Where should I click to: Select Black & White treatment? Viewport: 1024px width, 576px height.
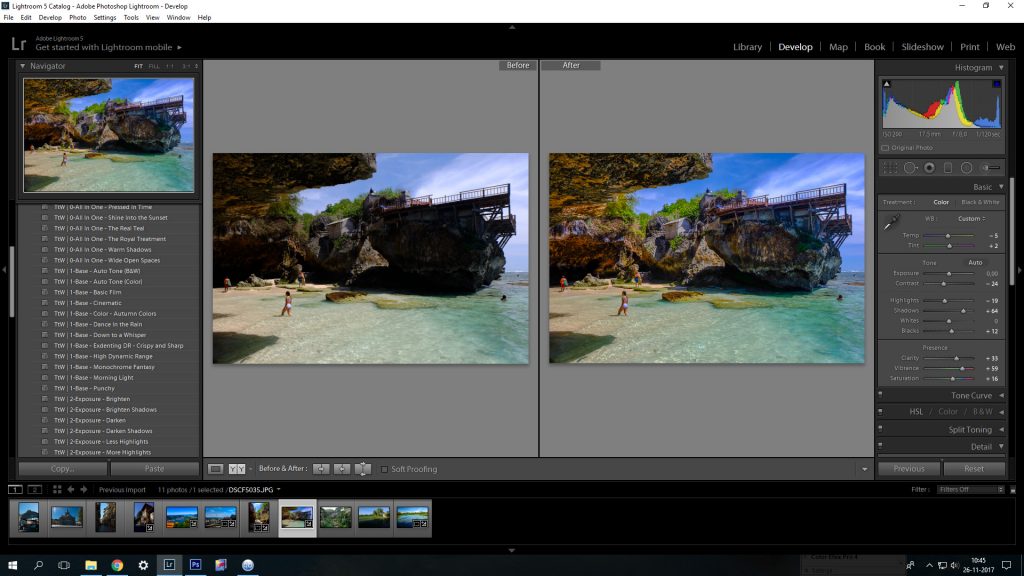coord(980,202)
